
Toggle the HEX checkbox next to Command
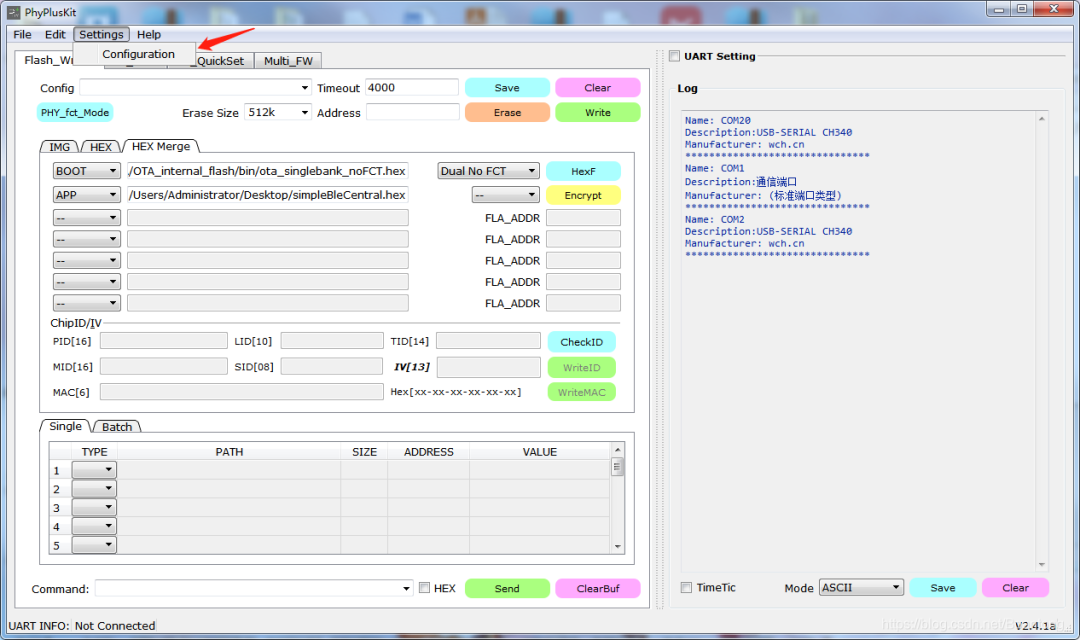click(424, 588)
